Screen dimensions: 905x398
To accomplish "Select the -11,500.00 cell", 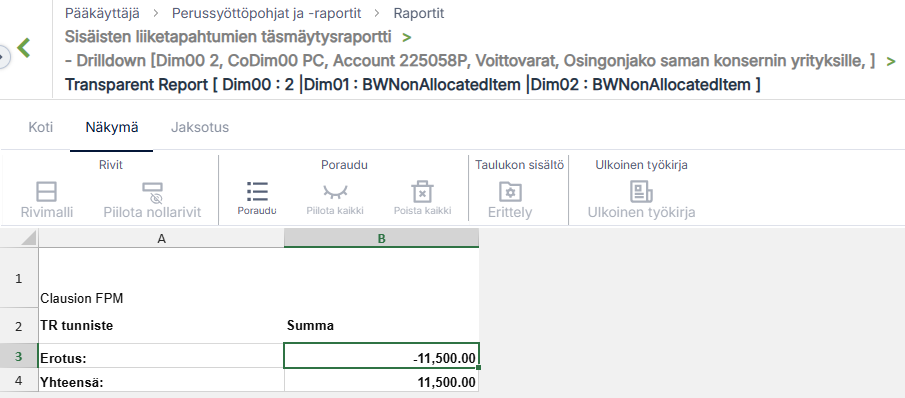I will [x=382, y=356].
